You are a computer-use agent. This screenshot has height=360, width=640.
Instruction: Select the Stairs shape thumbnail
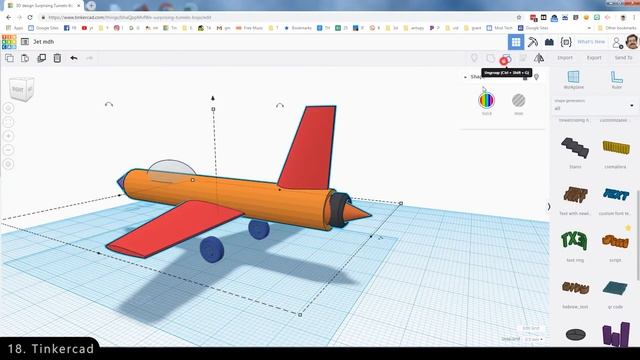click(575, 147)
